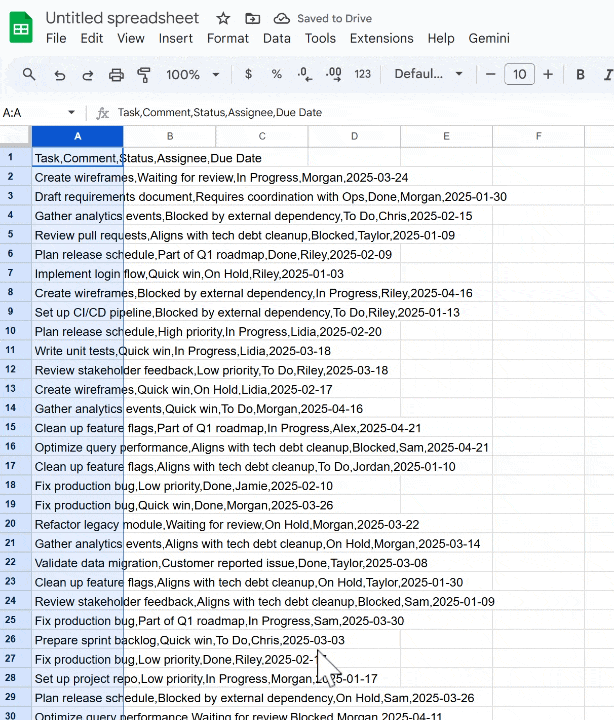Click the Saved to Drive status

[322, 19]
